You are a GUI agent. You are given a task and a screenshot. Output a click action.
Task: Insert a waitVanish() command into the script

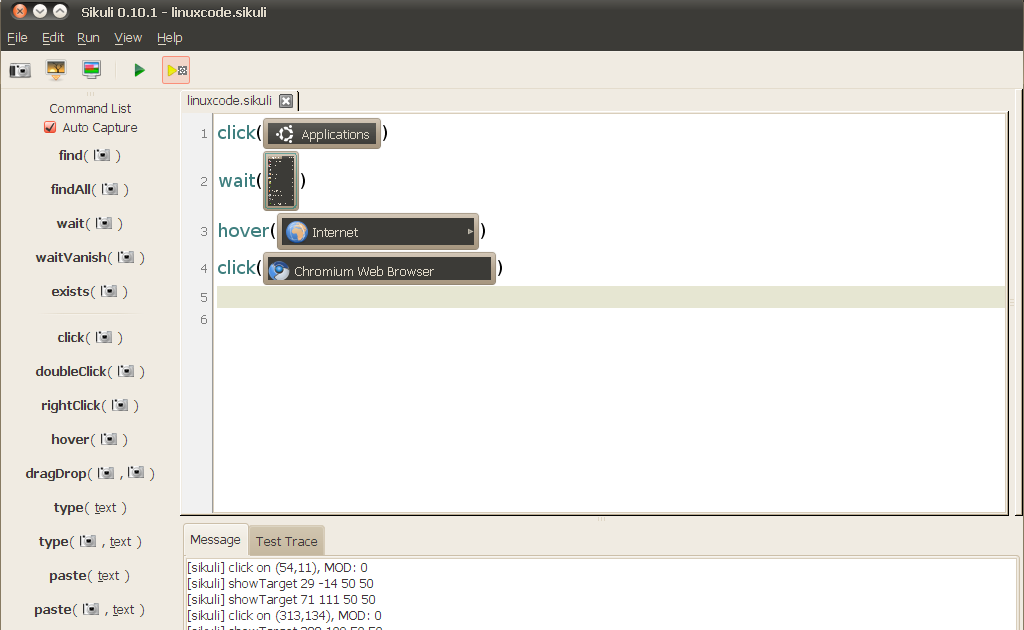[x=91, y=257]
